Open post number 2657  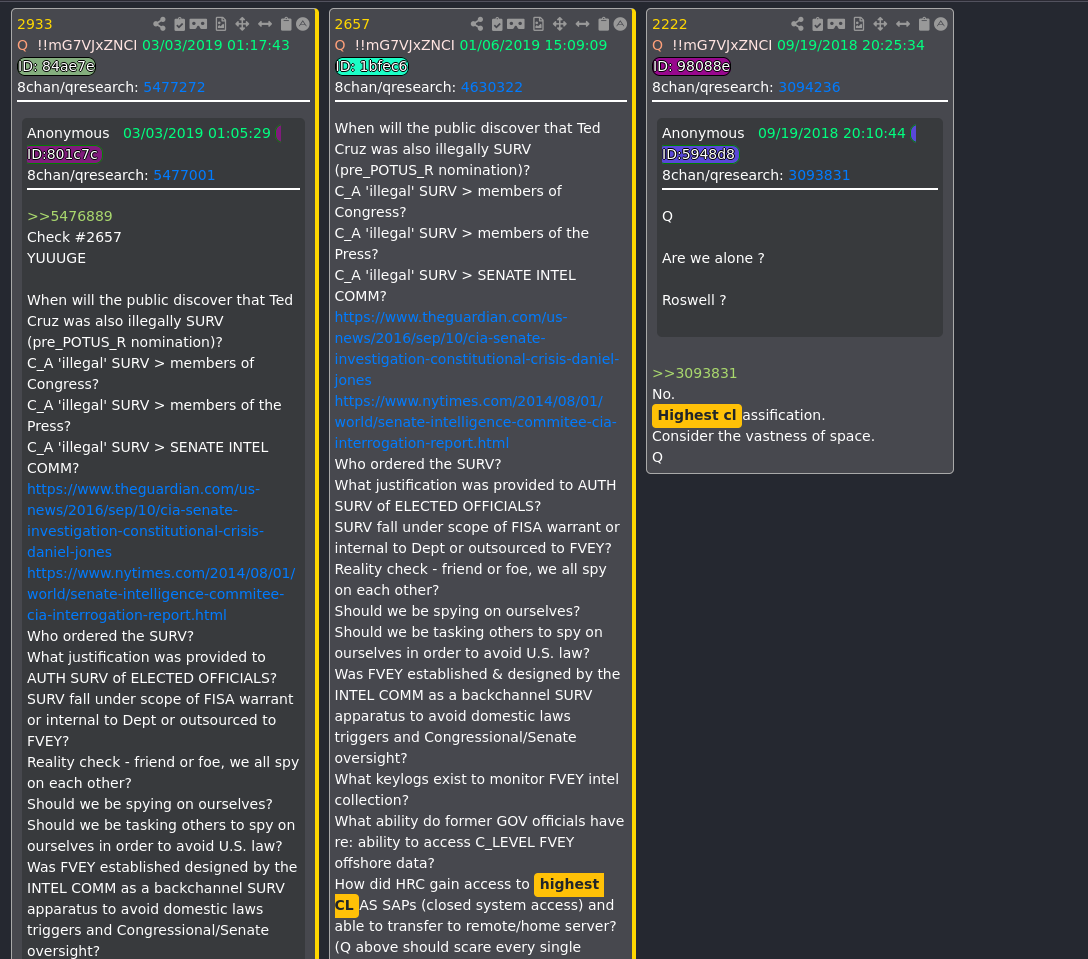tap(352, 24)
